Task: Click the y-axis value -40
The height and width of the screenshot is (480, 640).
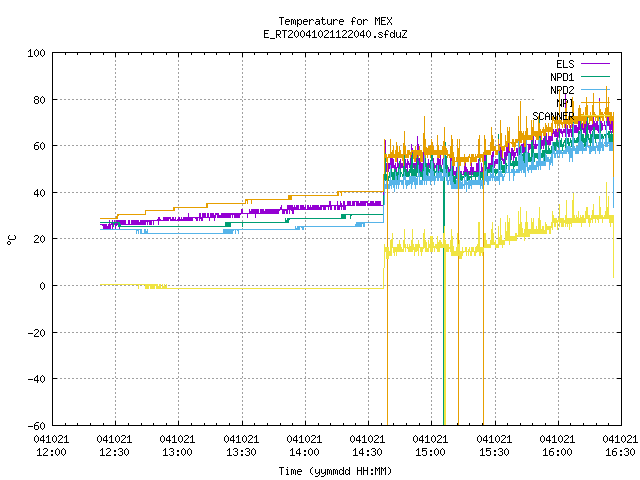Action: [36, 379]
